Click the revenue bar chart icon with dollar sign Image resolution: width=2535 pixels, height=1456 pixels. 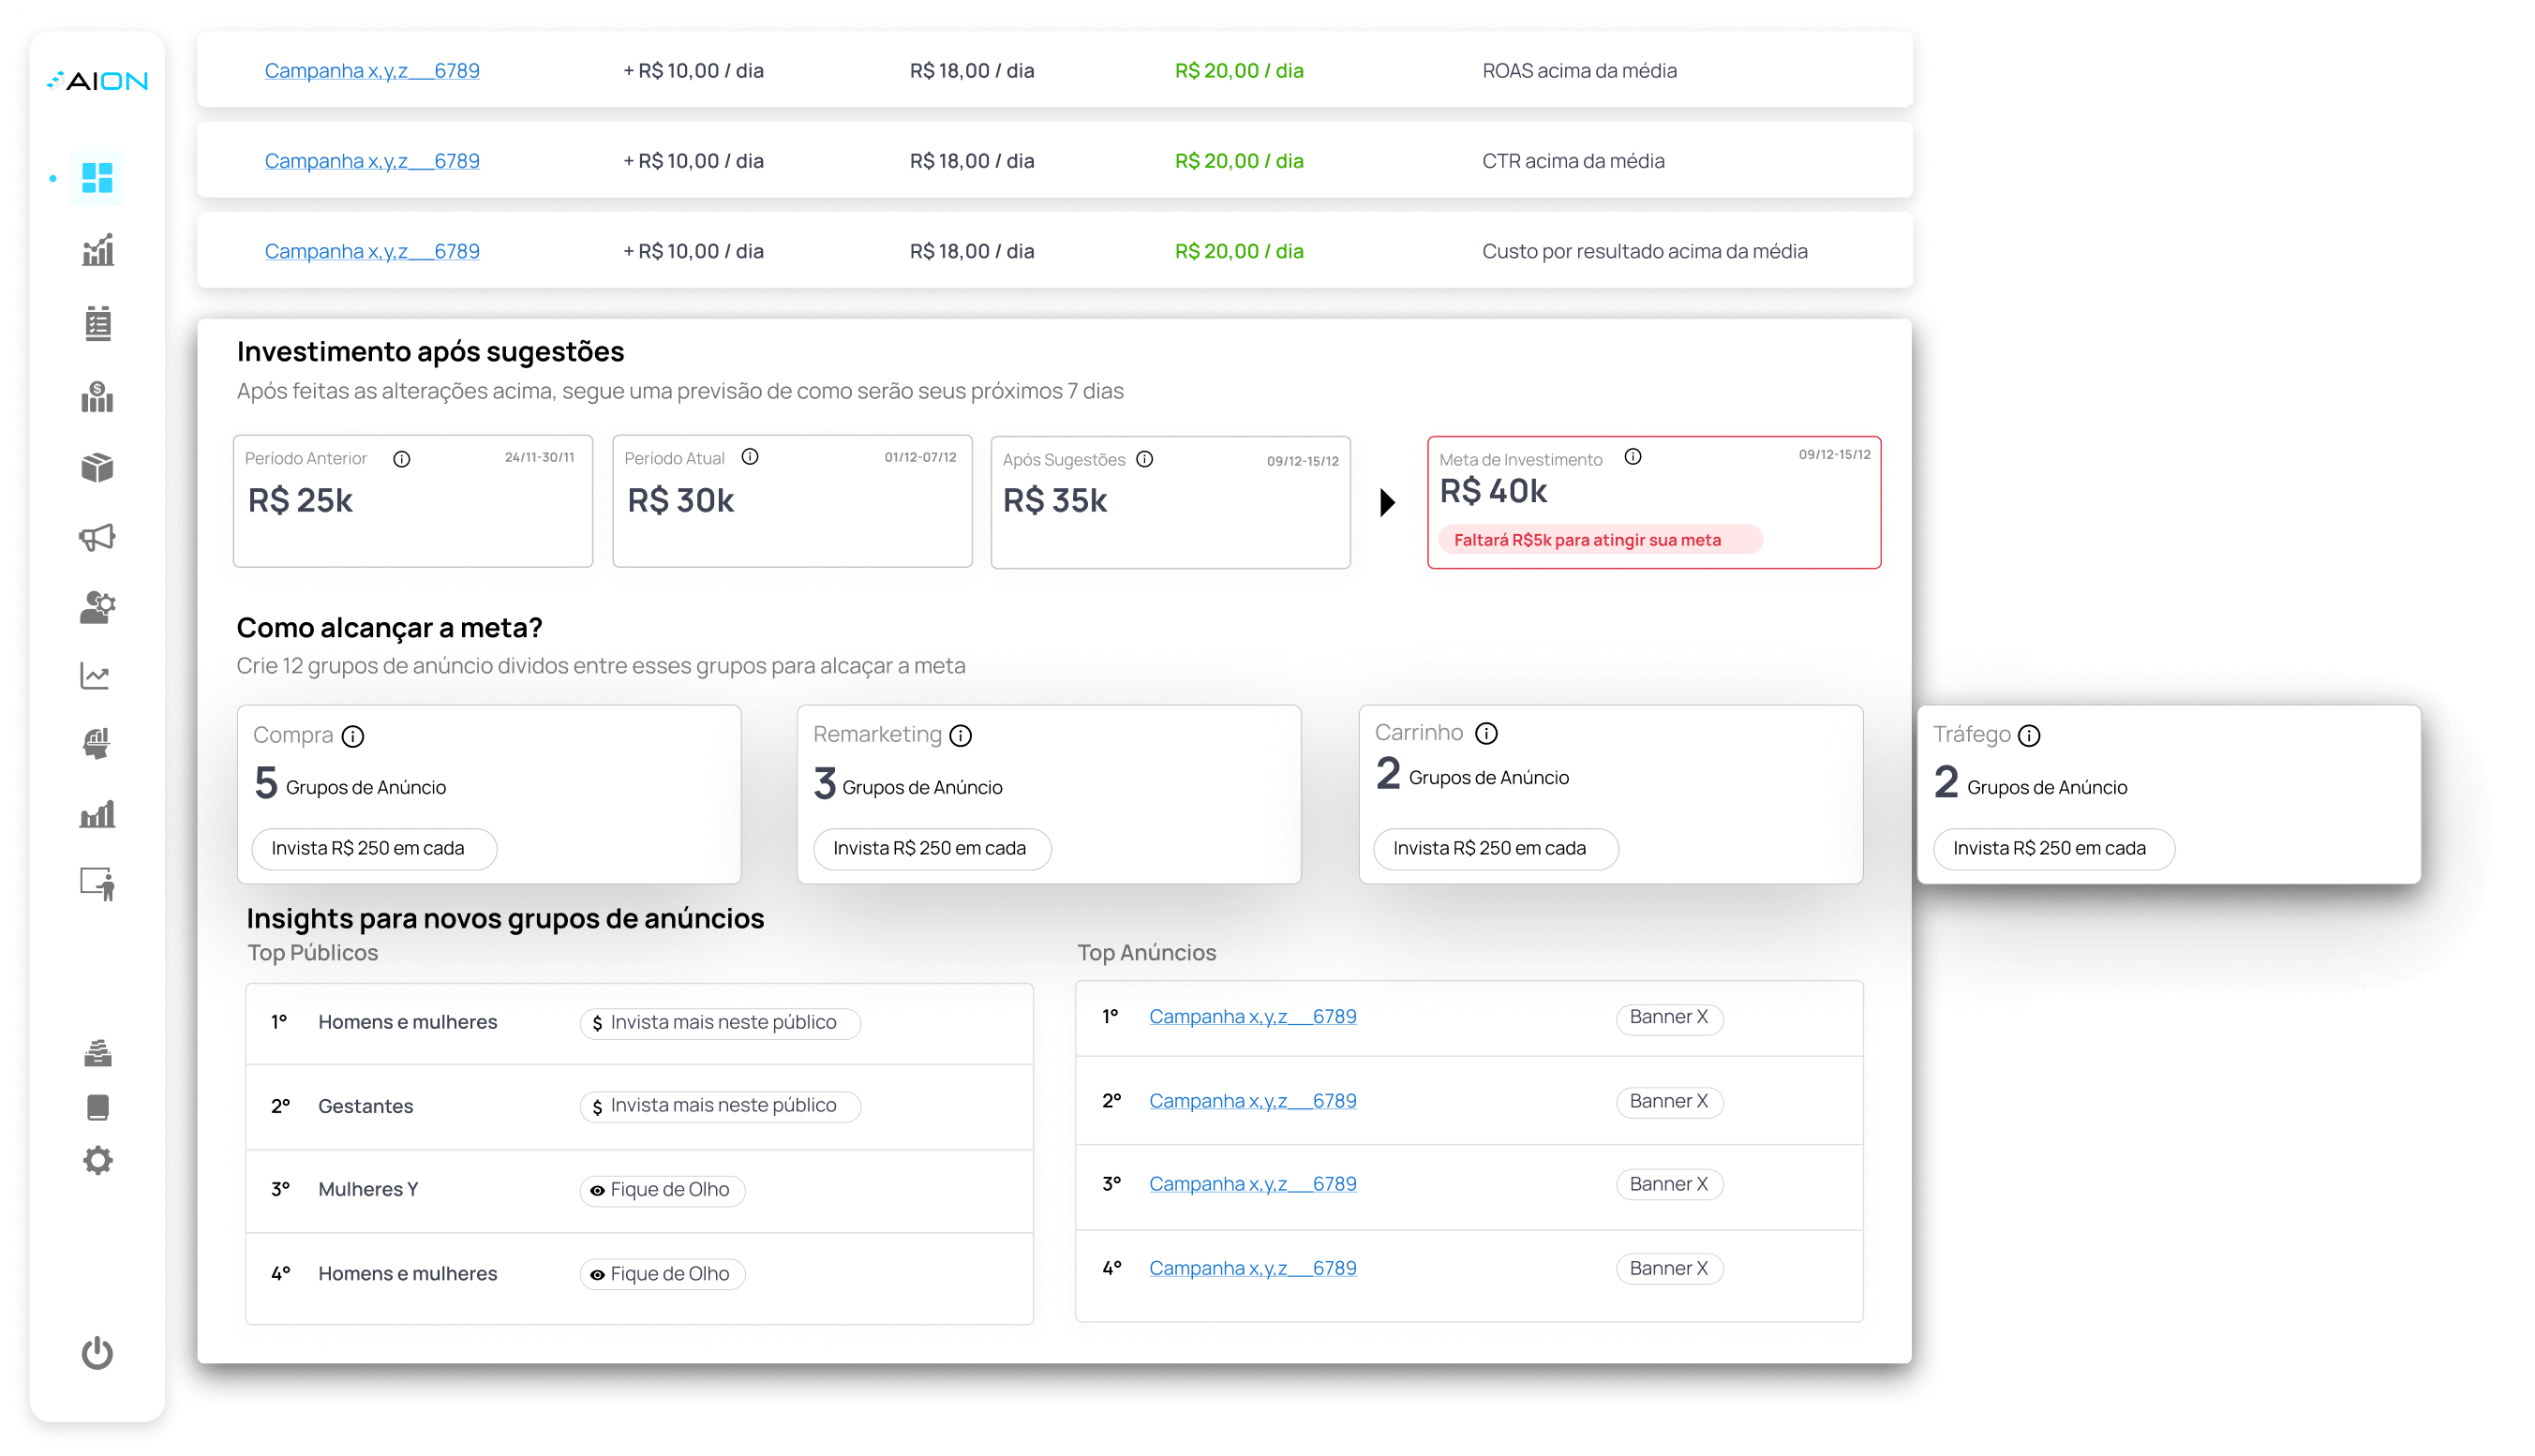(x=97, y=397)
